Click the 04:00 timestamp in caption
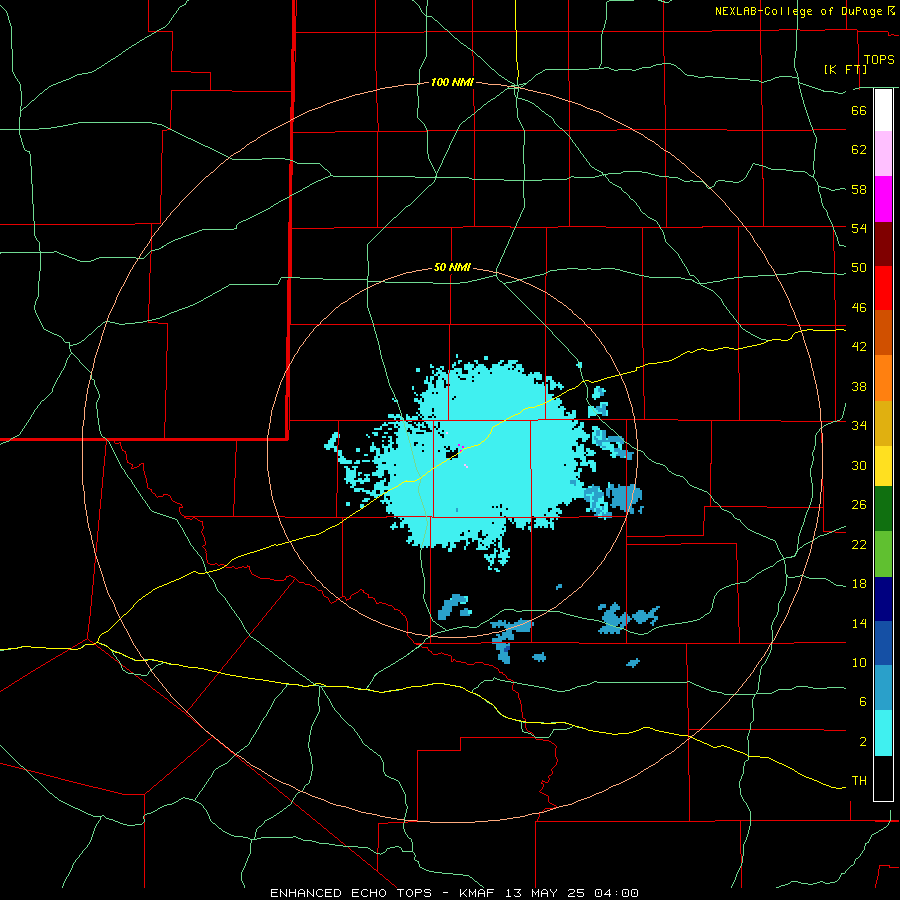900x900 pixels. tap(616, 893)
